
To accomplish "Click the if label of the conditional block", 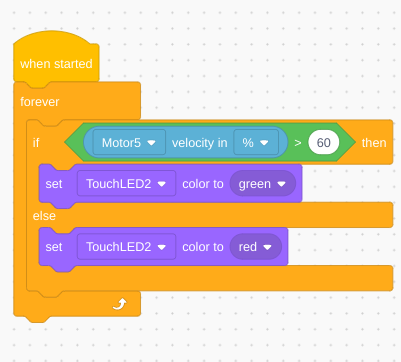I will [x=36, y=143].
